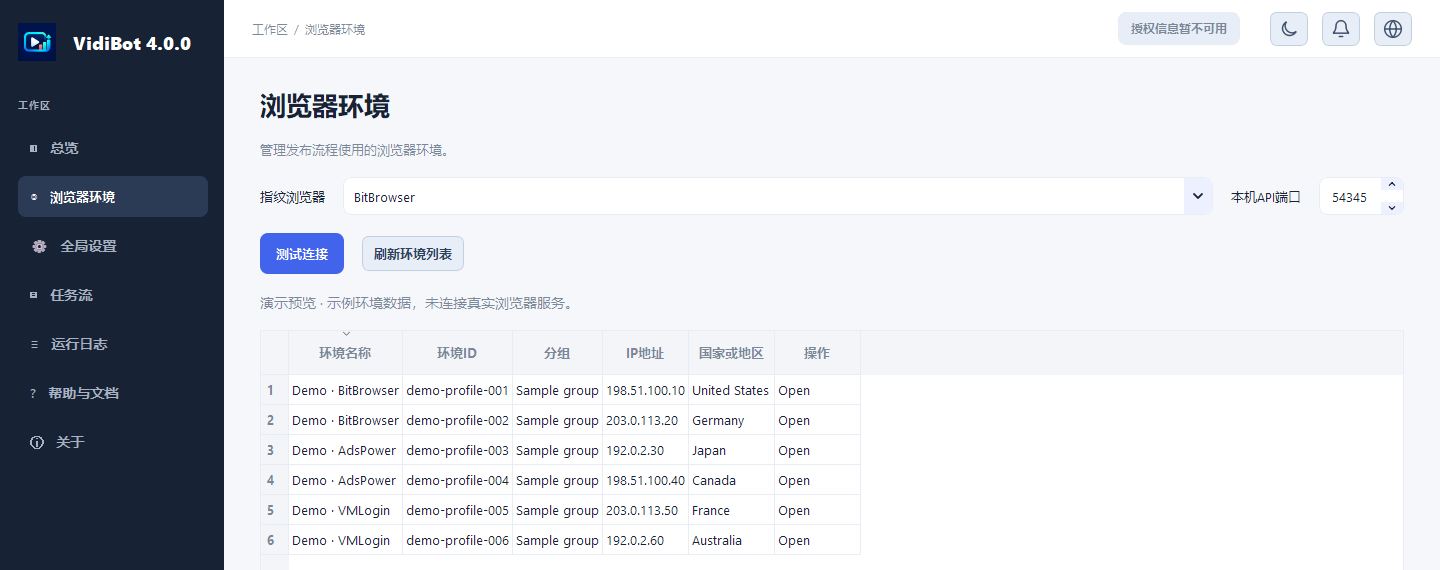Click 授权信息暂不可用 status button
The image size is (1440, 570).
pos(1179,29)
